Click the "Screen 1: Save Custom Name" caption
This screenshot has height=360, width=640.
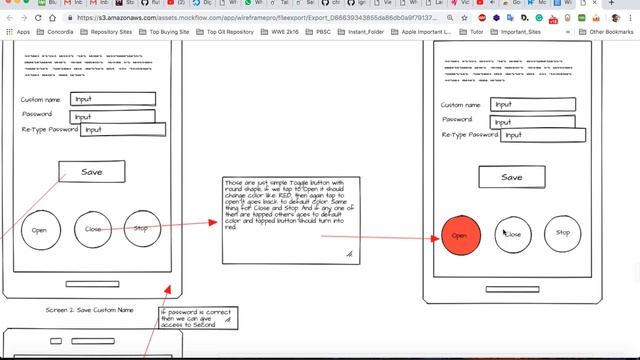coord(89,310)
